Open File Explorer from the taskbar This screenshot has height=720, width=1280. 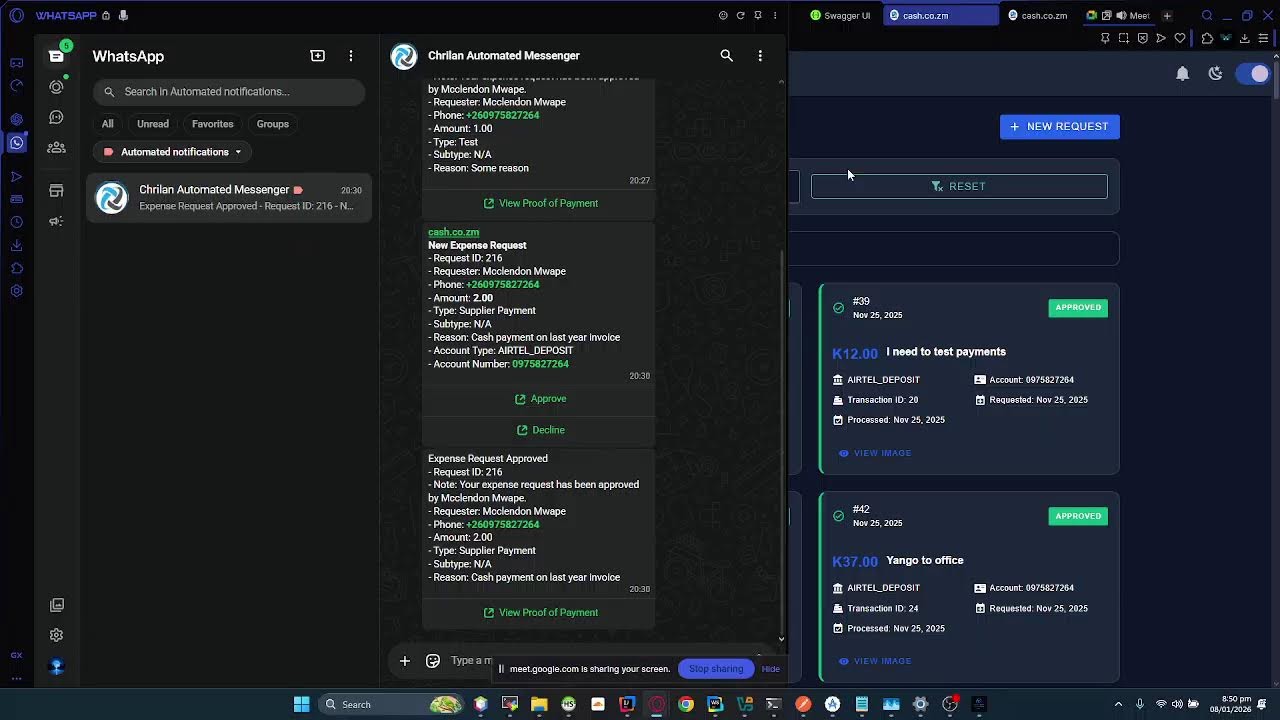(x=539, y=704)
